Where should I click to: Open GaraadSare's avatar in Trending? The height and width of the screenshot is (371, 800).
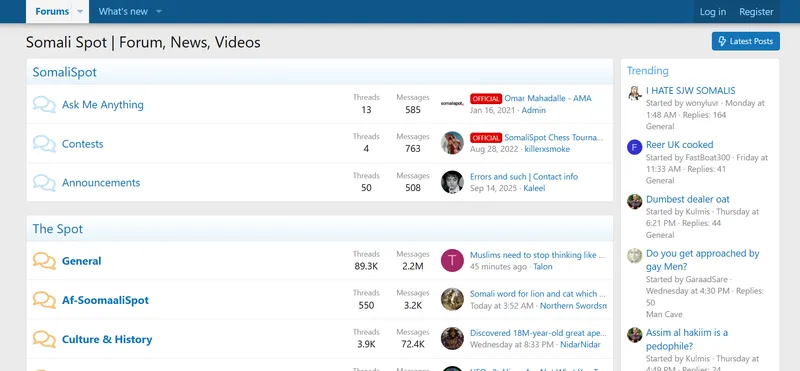coord(634,256)
